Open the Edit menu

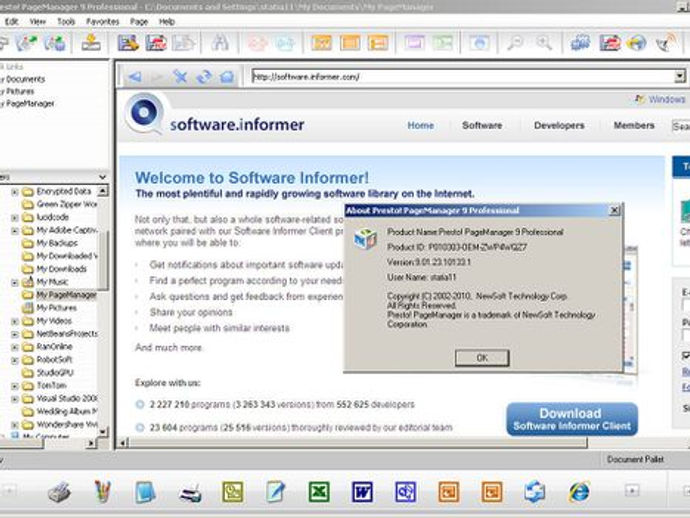(x=11, y=22)
